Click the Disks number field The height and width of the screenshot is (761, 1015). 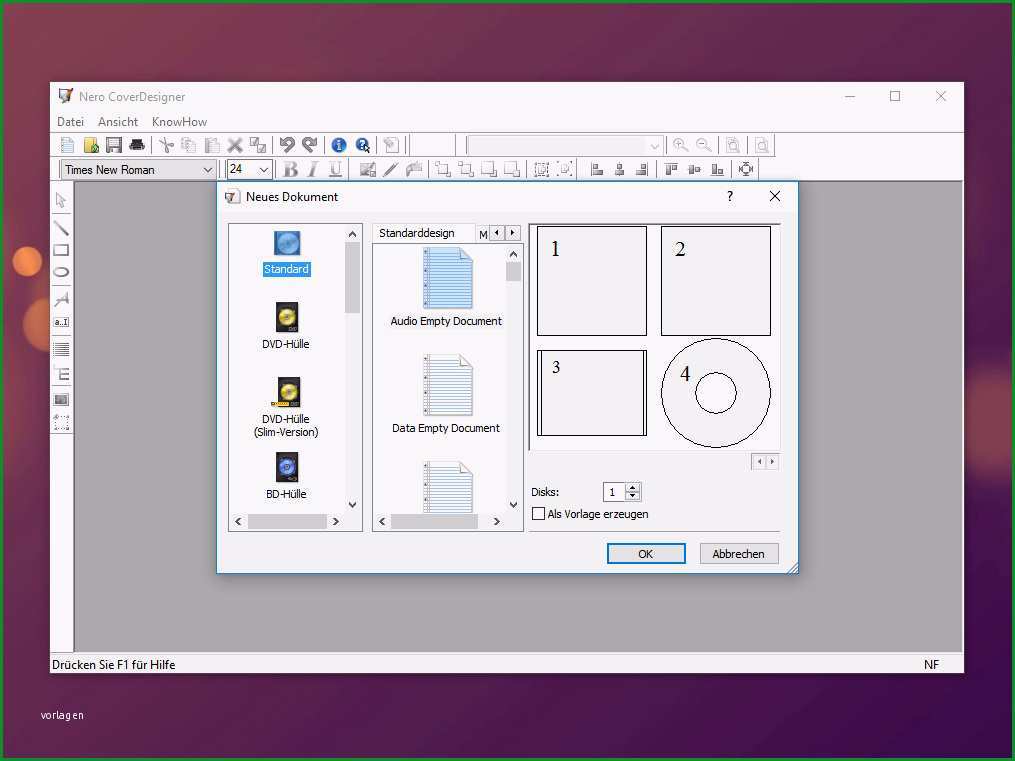click(614, 492)
